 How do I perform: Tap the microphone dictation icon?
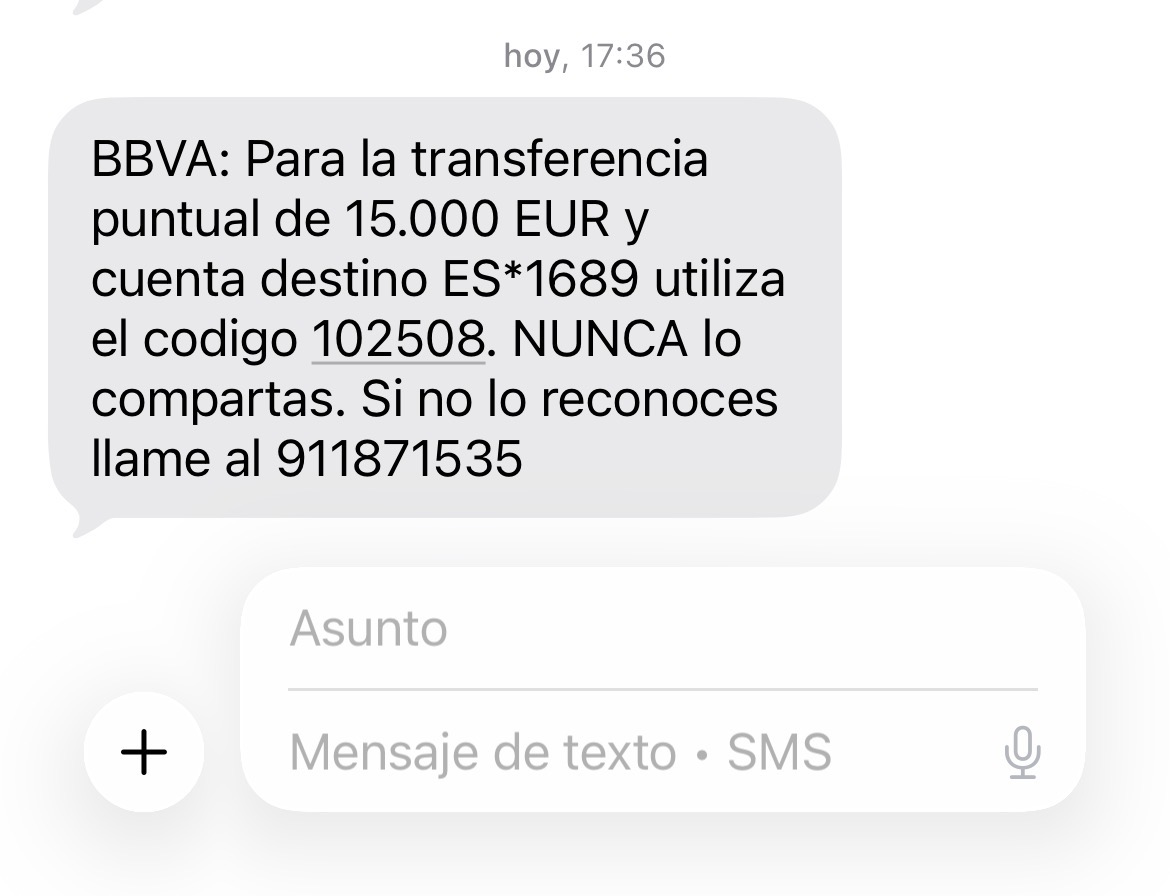(x=1022, y=752)
